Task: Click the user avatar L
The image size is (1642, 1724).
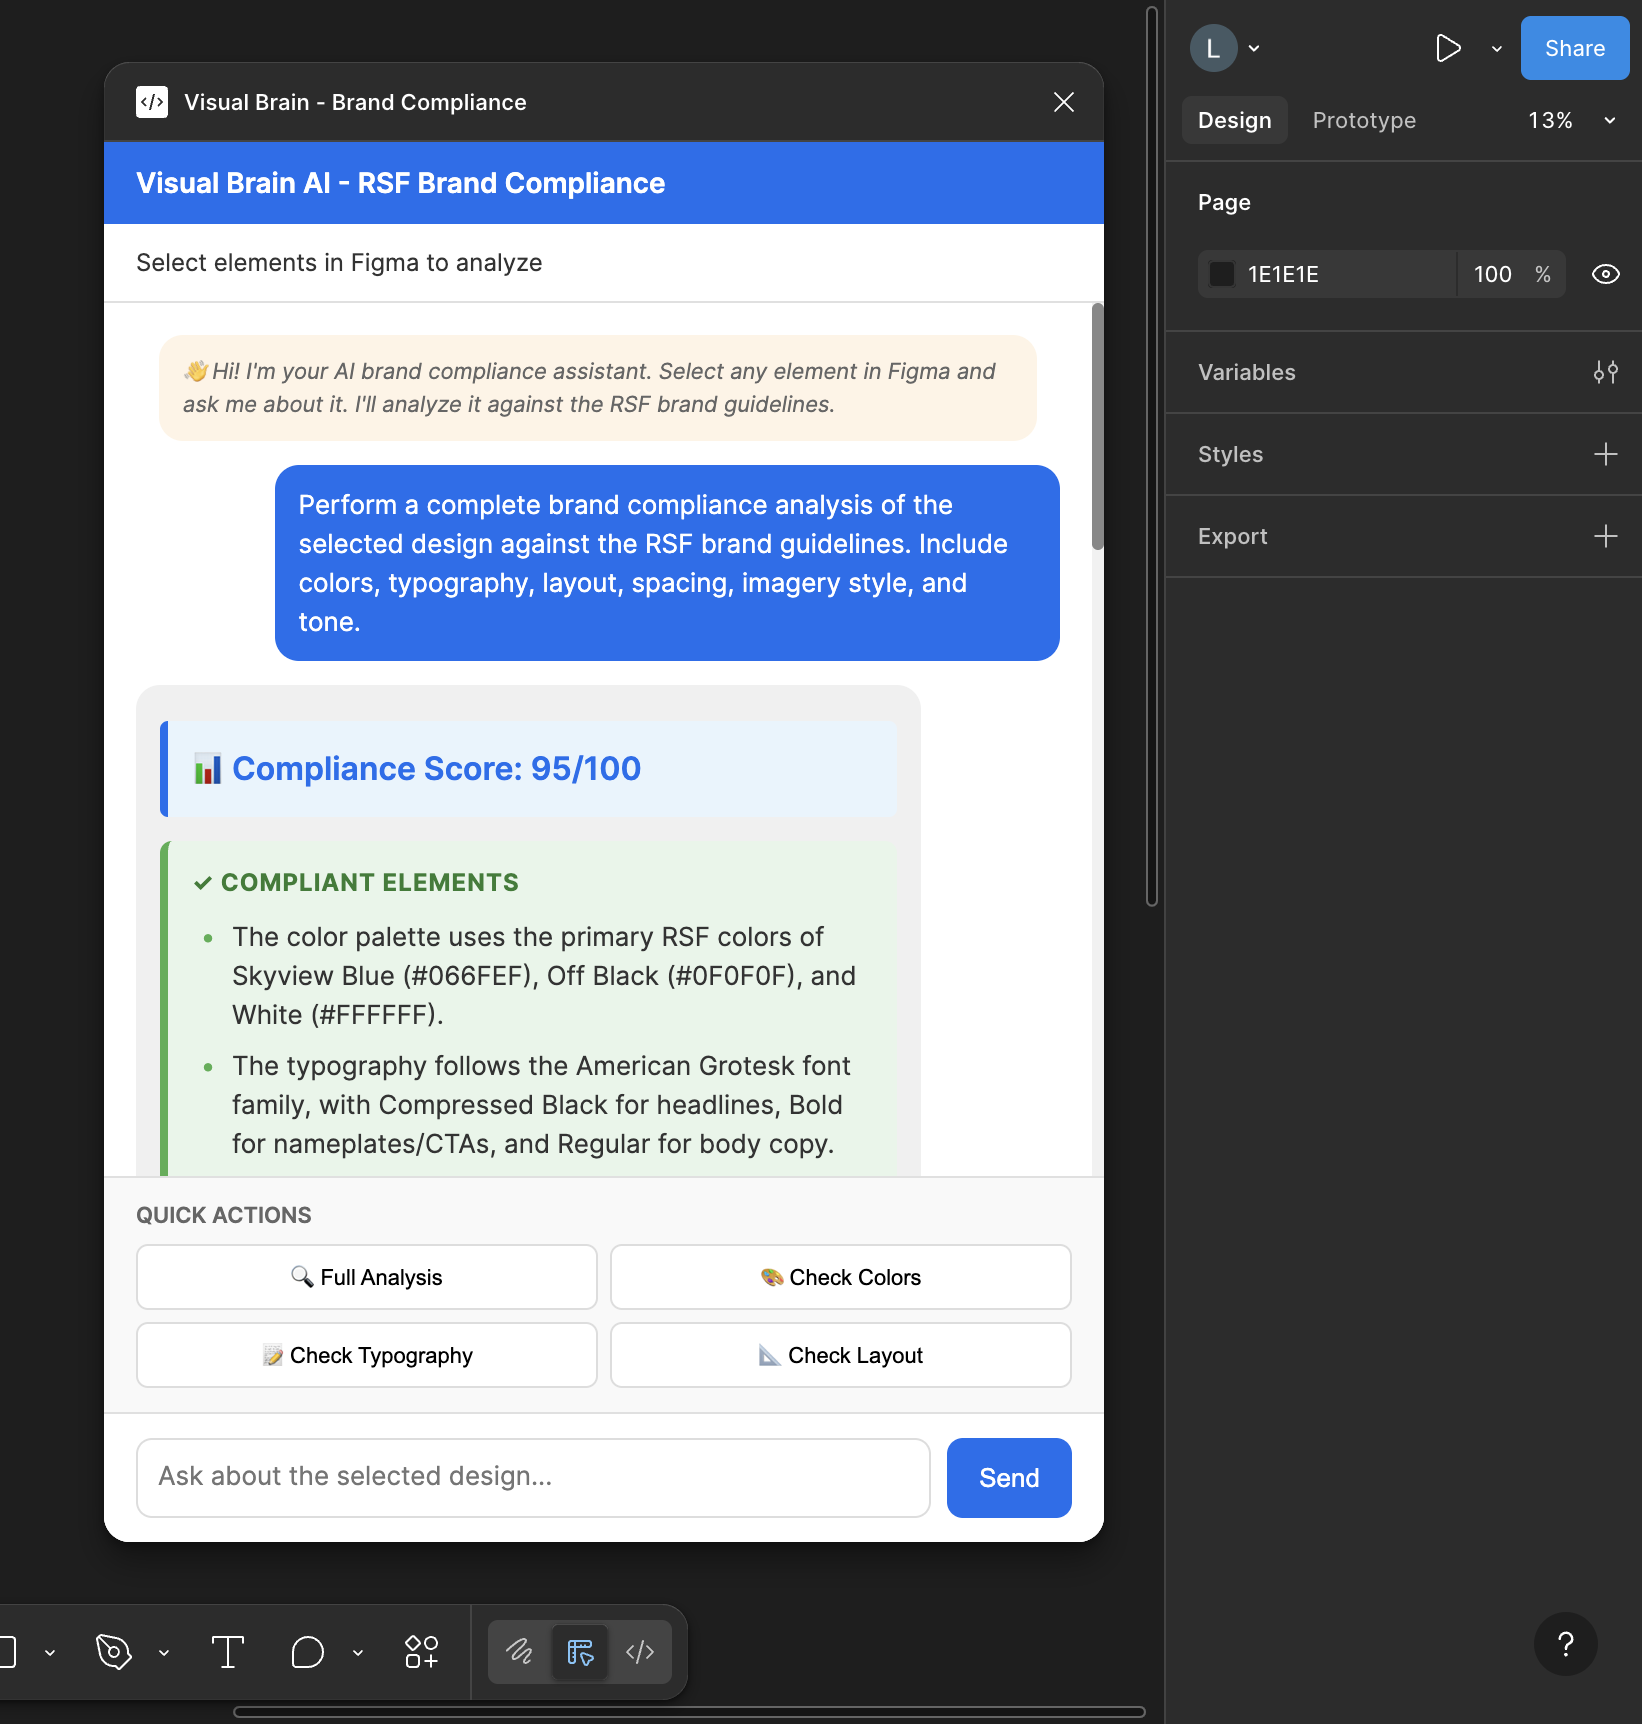Action: pyautogui.click(x=1213, y=48)
